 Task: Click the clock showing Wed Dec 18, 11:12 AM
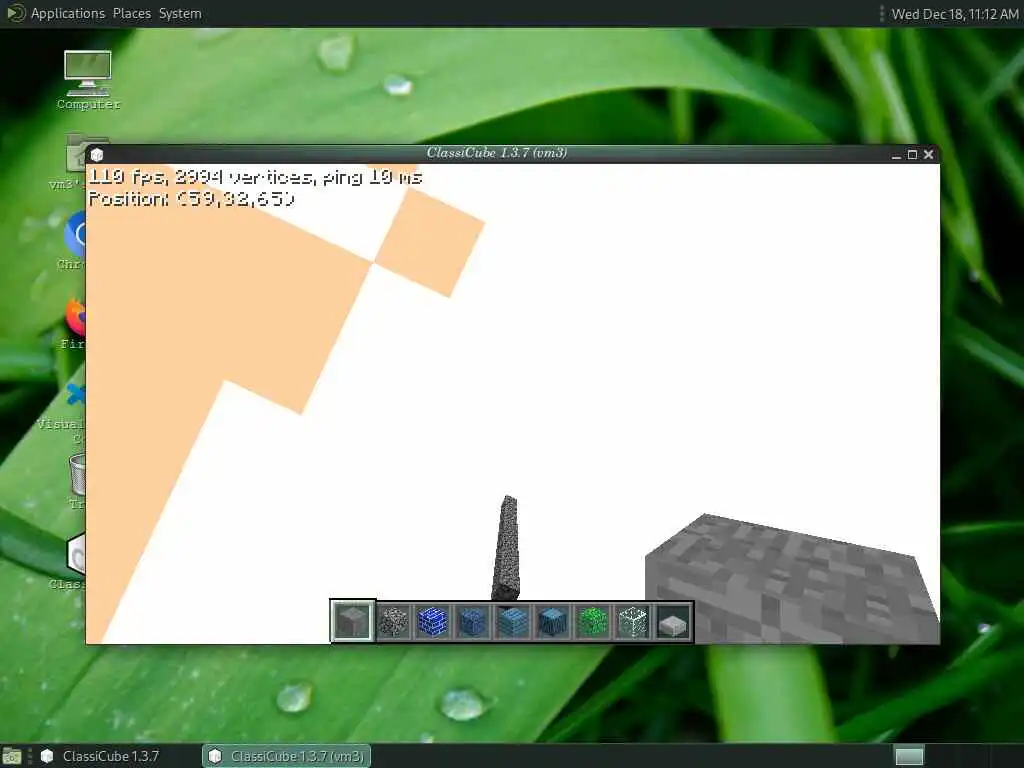955,14
